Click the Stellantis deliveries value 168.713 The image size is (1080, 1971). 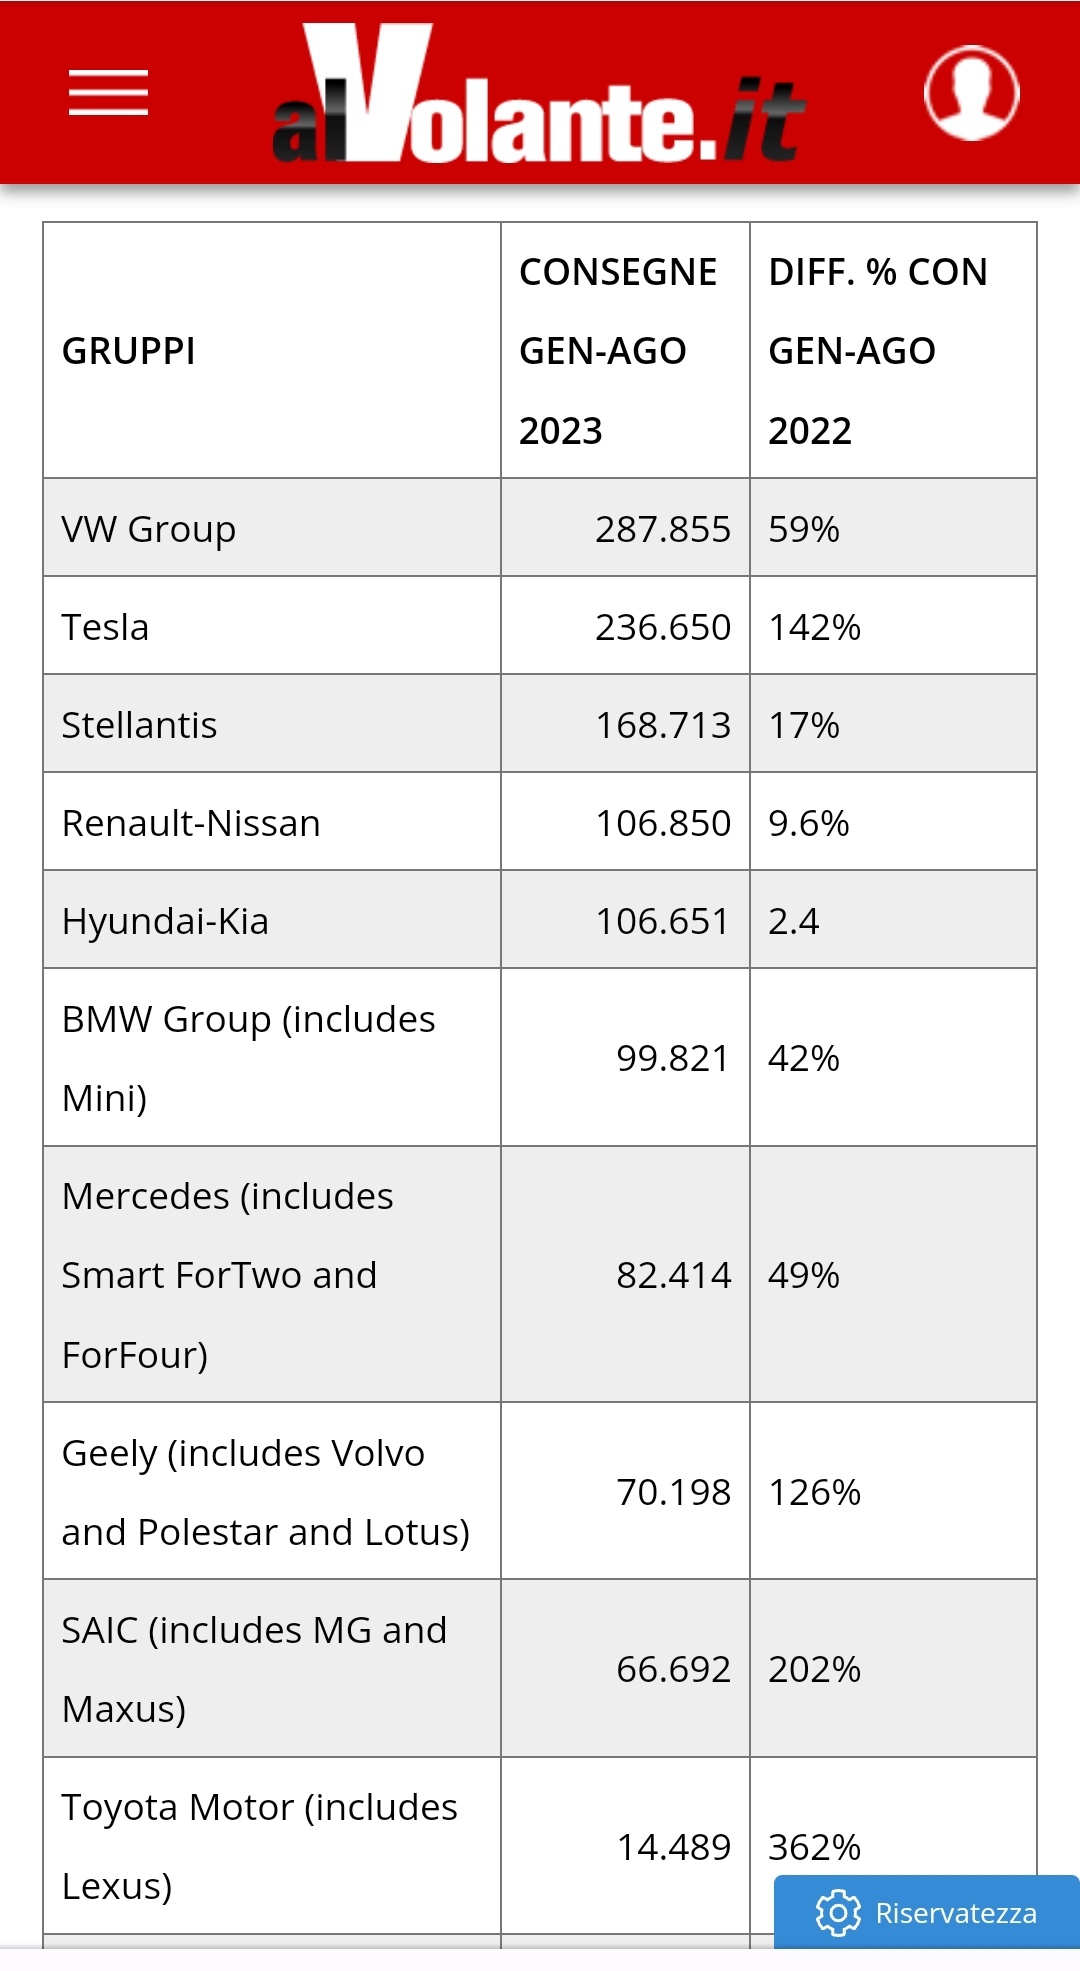663,725
